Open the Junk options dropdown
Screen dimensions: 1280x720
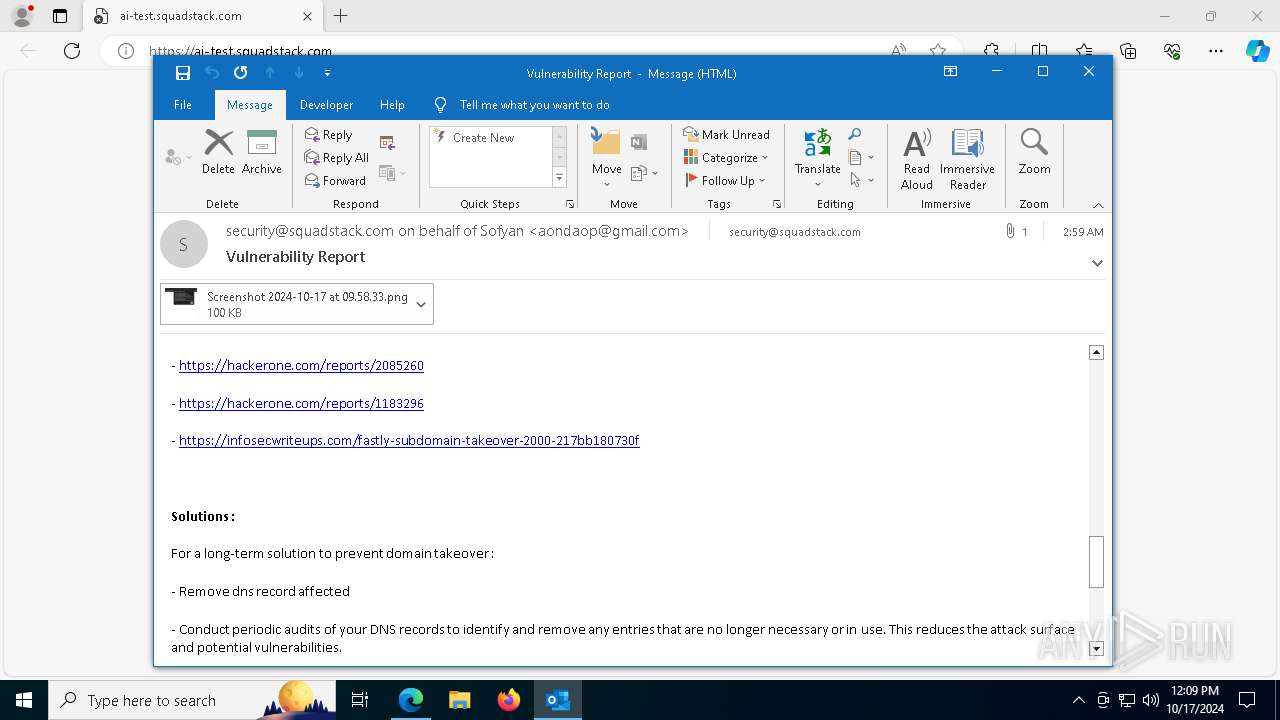[x=178, y=157]
